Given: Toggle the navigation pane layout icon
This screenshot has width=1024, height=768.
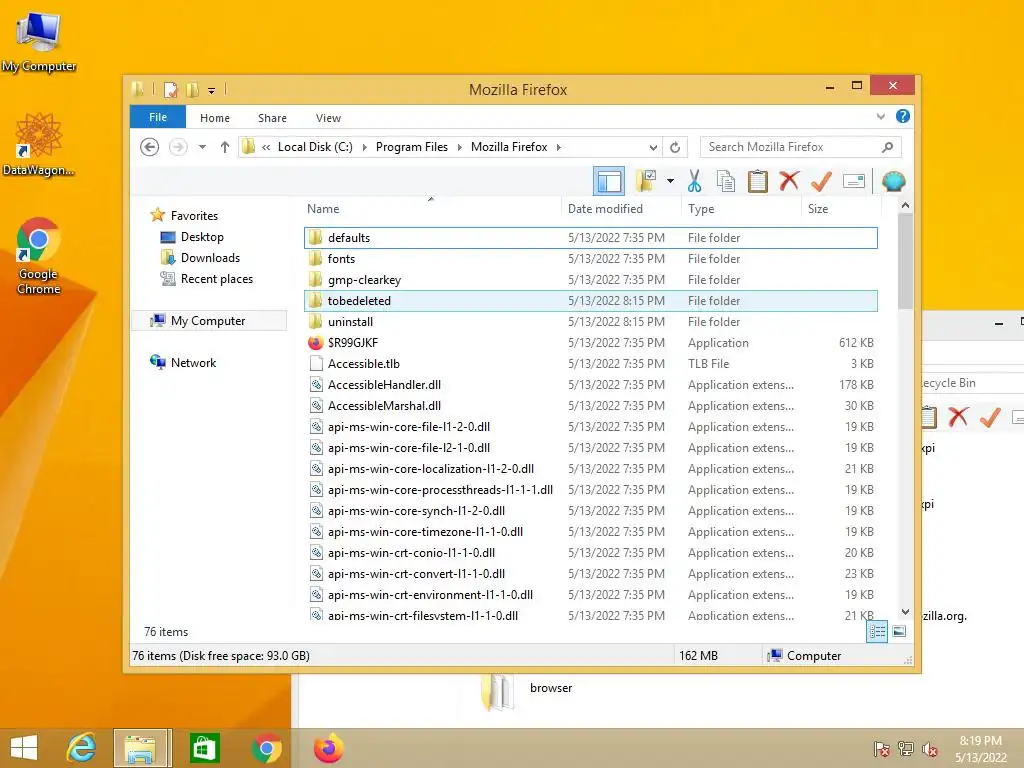Looking at the screenshot, I should tap(609, 181).
